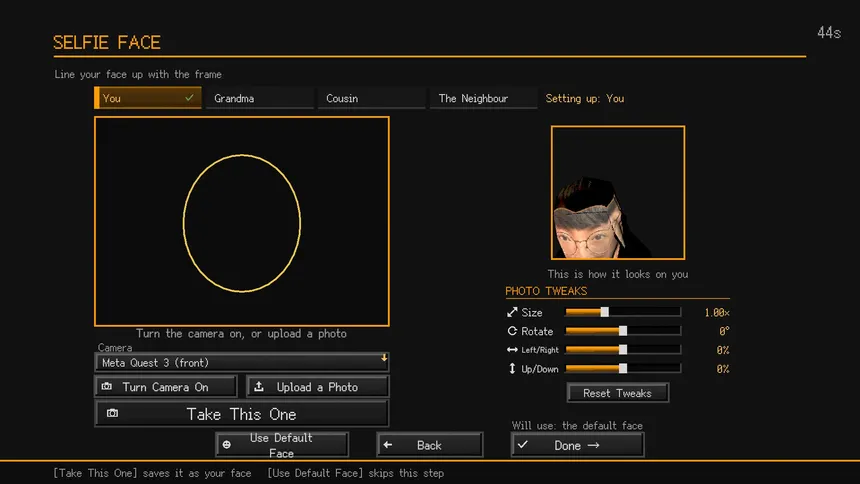Click the checkmark icon on Done

pos(523,444)
